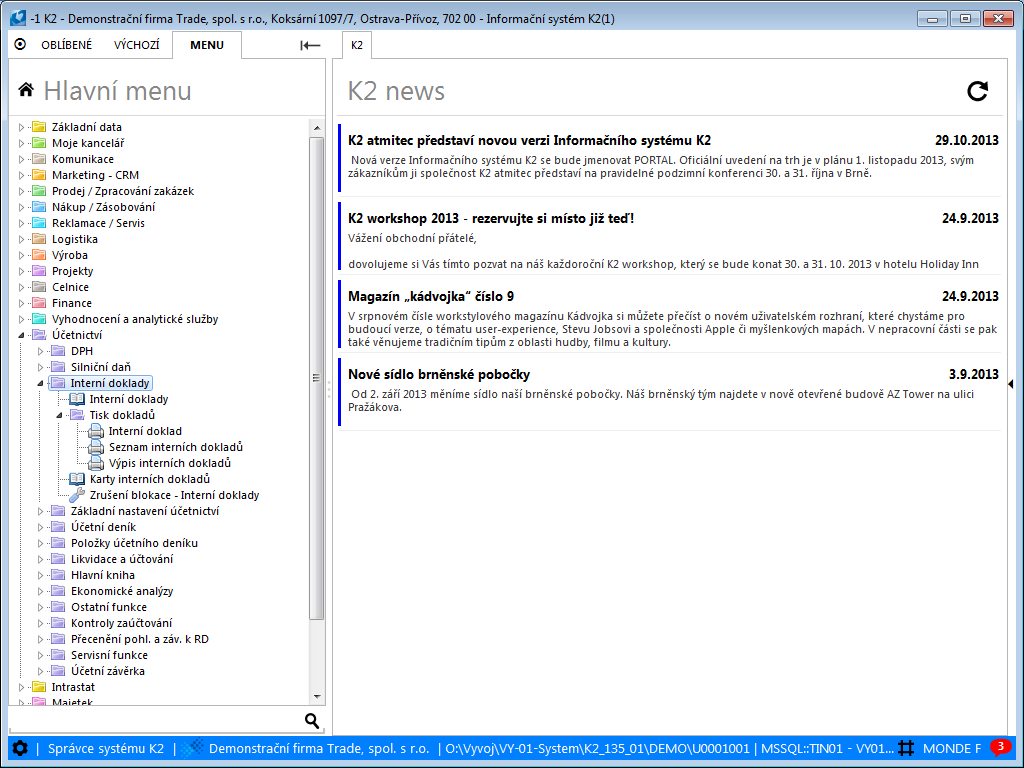Click the printer icon for Interní doklad
Viewport: 1024px width, 768px height.
[96, 431]
